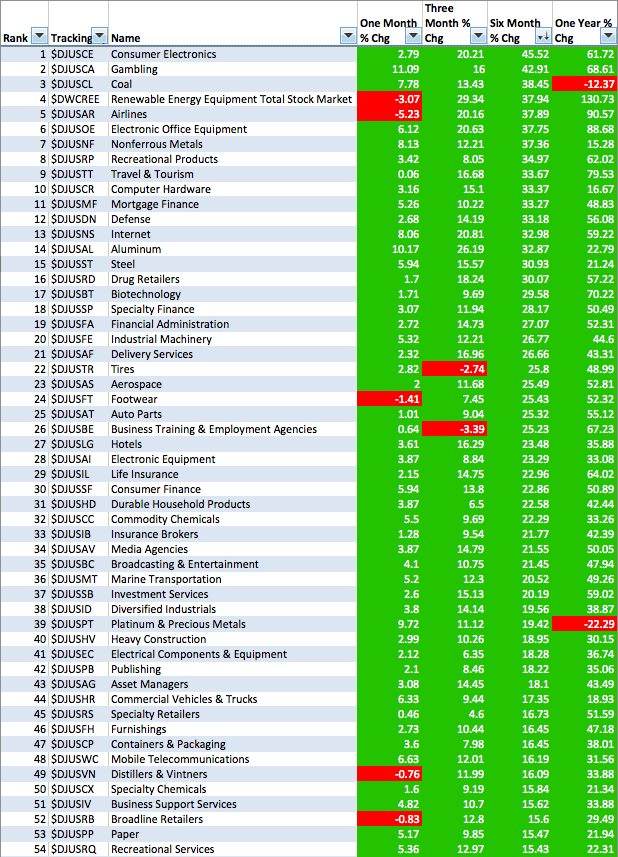Select Commercial Vehicles & Trucks cell
Image resolution: width=618 pixels, height=857 pixels.
point(233,699)
